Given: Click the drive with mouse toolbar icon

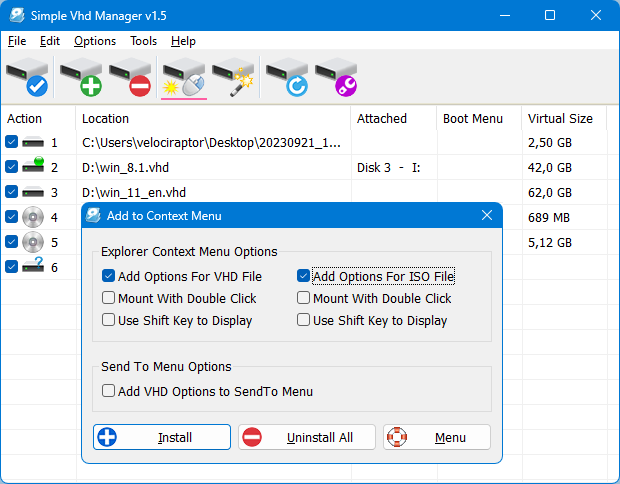Looking at the screenshot, I should (183, 78).
